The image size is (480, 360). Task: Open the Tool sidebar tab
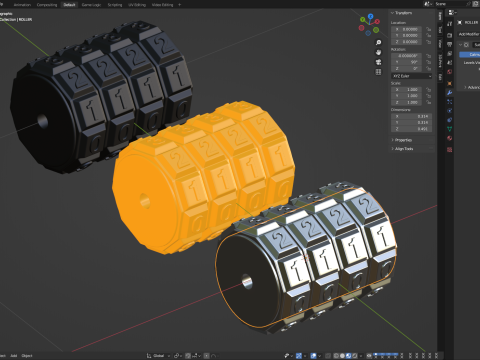point(440,30)
